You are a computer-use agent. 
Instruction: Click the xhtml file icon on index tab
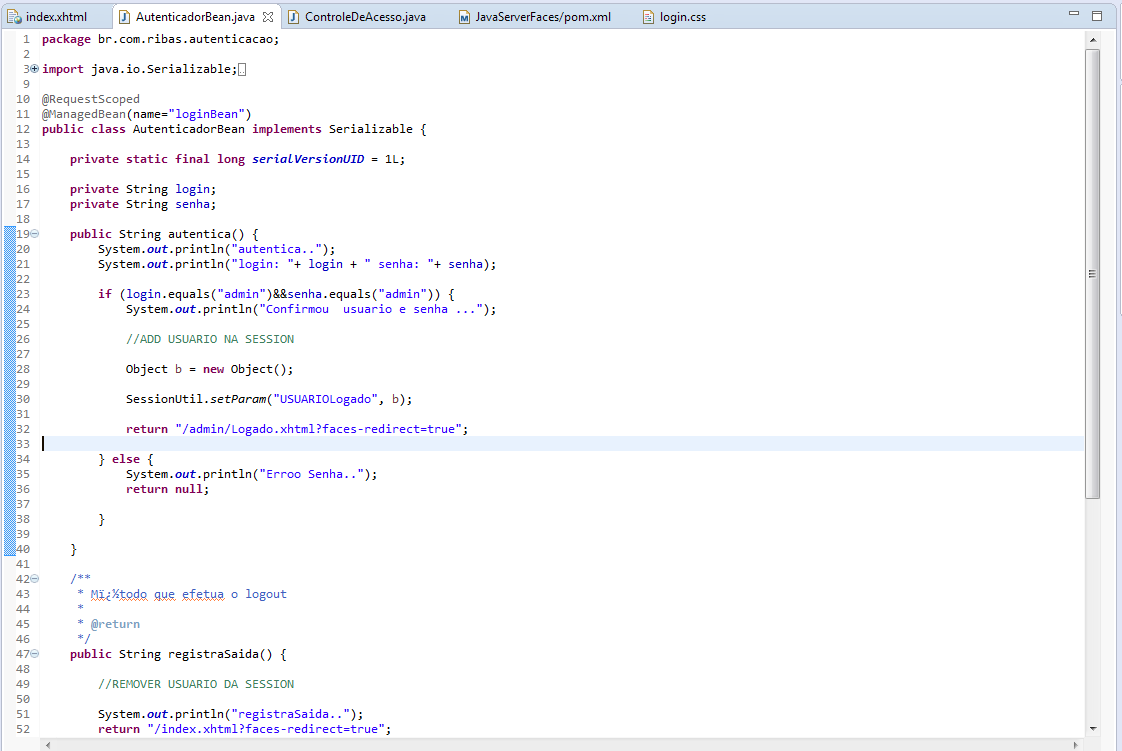[x=14, y=16]
